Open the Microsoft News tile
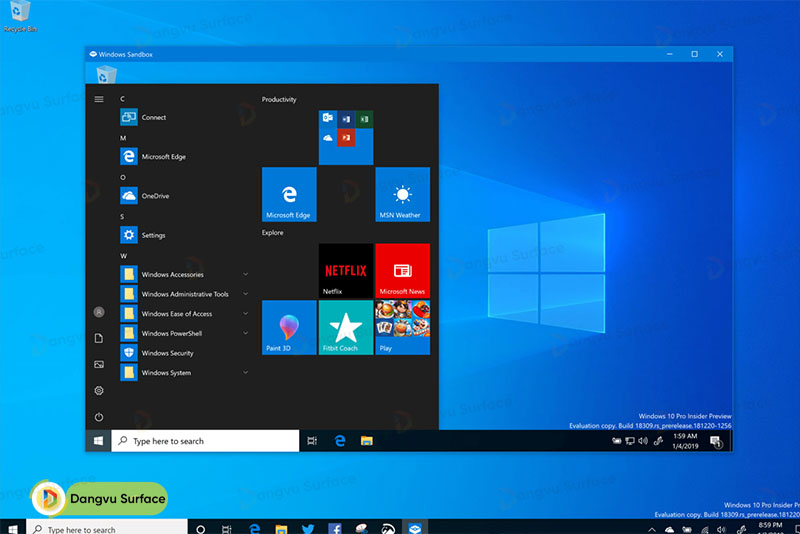This screenshot has width=800, height=534. 403,271
